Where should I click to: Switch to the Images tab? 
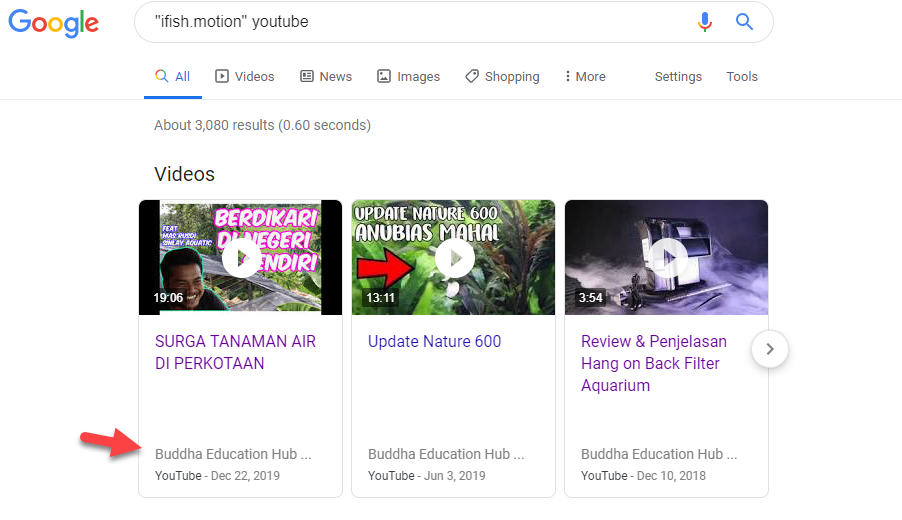(408, 77)
